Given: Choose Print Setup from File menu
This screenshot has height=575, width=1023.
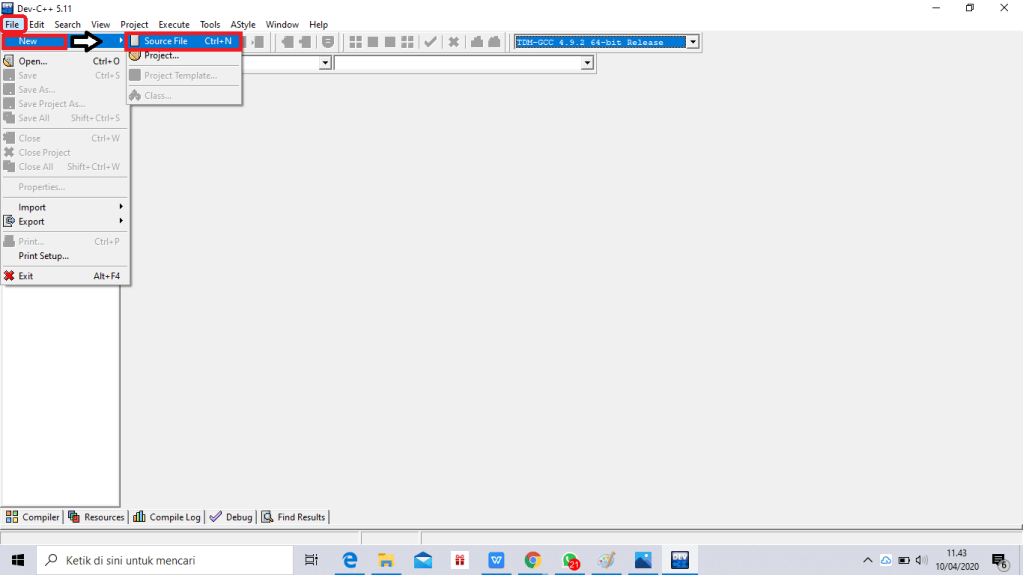Looking at the screenshot, I should tap(43, 256).
